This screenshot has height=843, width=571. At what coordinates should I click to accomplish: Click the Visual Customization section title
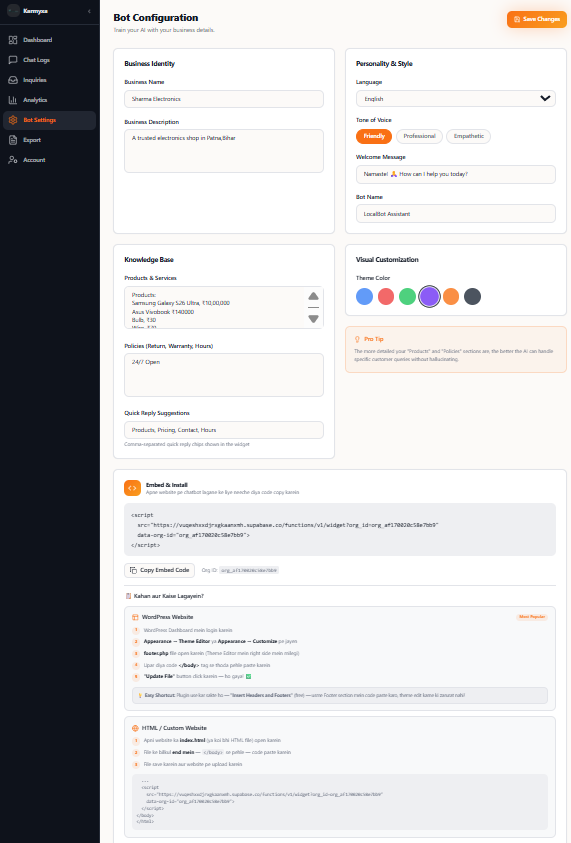pyautogui.click(x=387, y=260)
